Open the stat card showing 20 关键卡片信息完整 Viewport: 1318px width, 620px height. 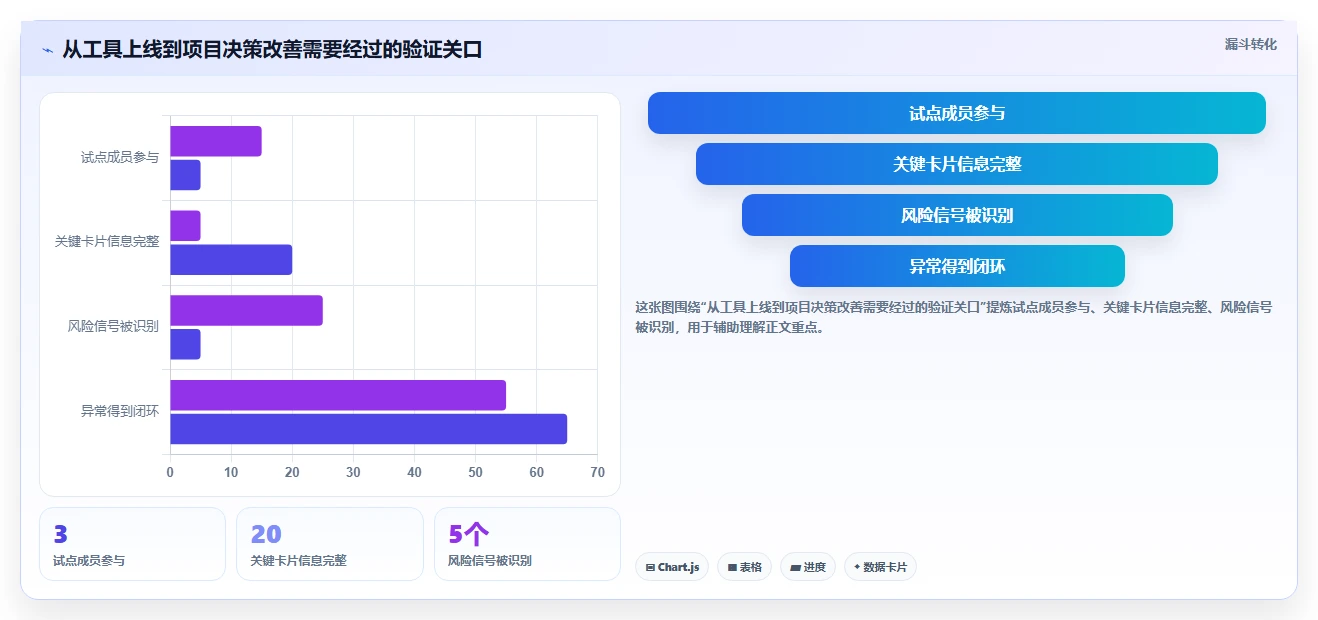click(330, 544)
